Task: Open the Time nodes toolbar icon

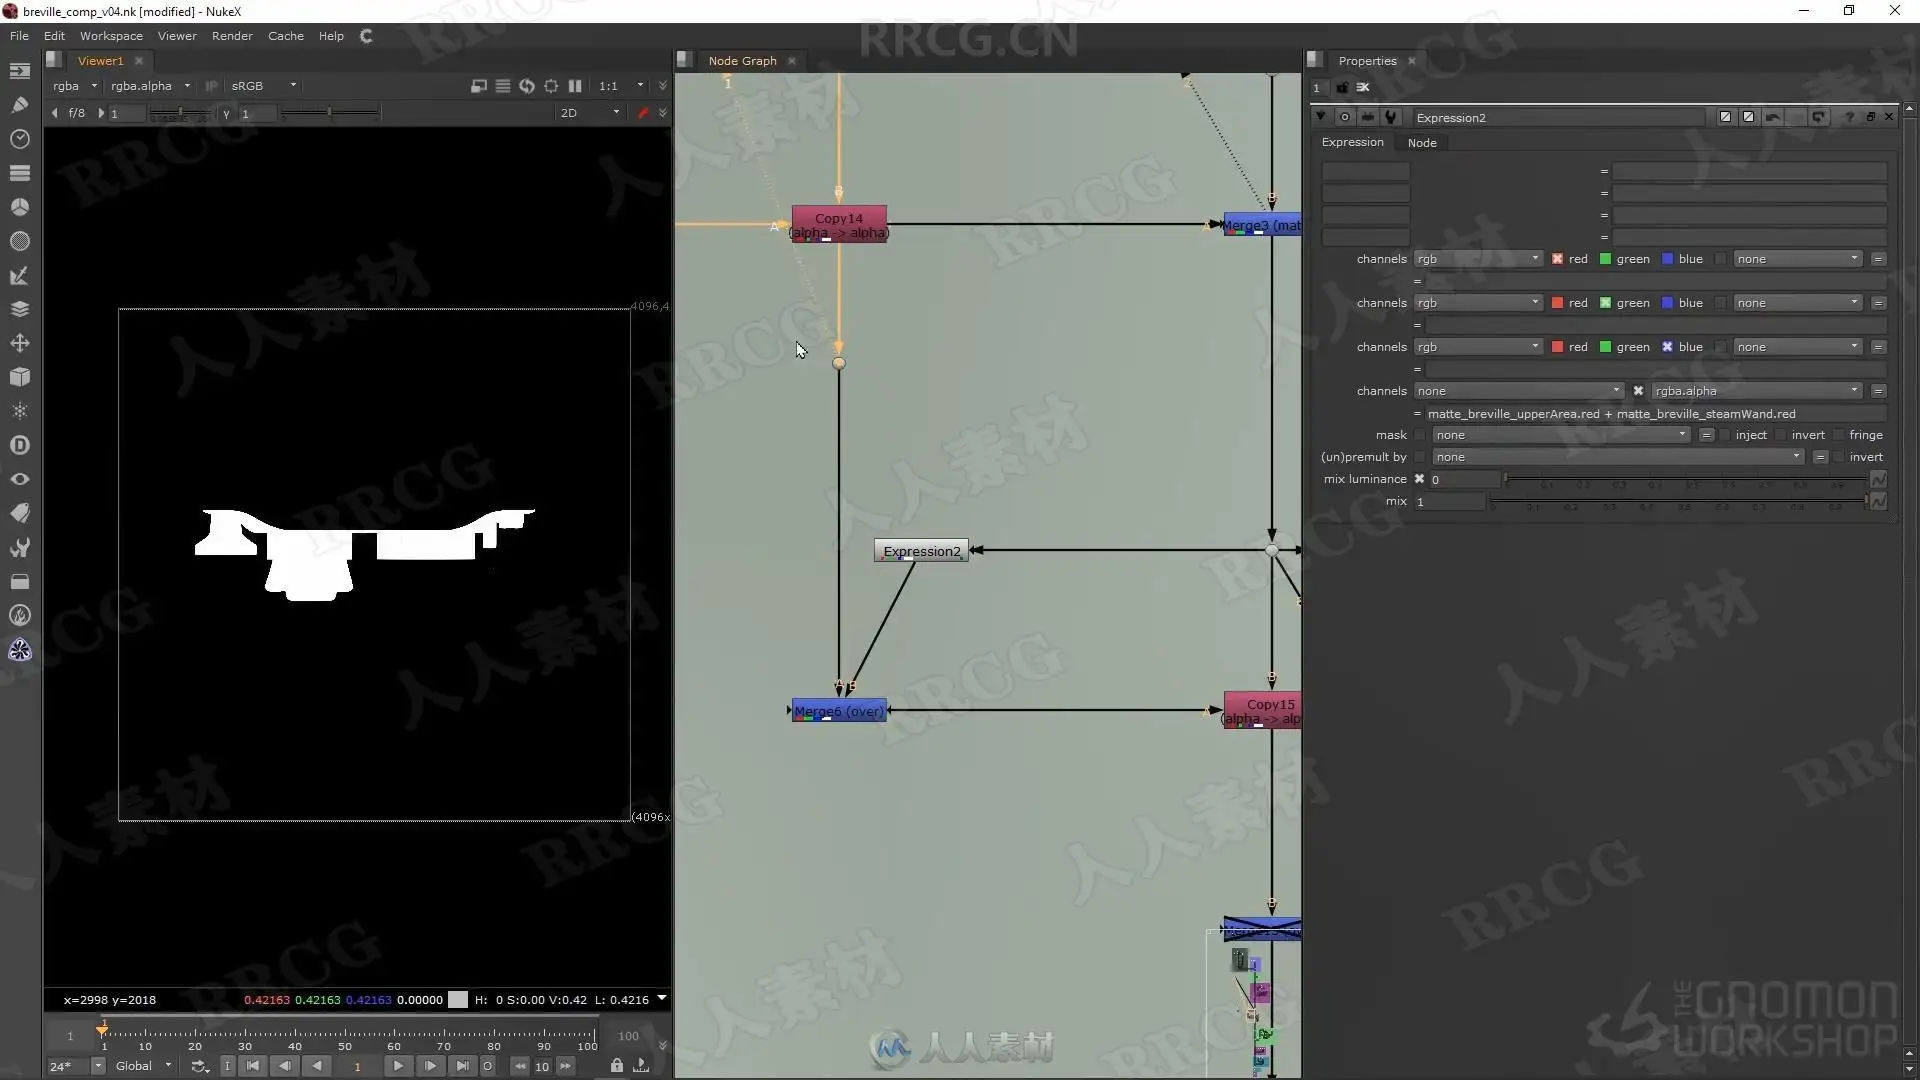Action: coord(19,138)
